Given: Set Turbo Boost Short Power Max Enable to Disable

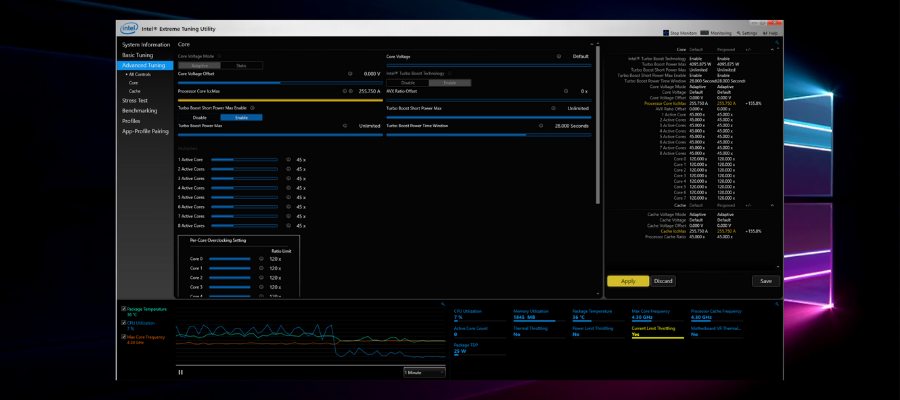Looking at the screenshot, I should click(x=199, y=117).
